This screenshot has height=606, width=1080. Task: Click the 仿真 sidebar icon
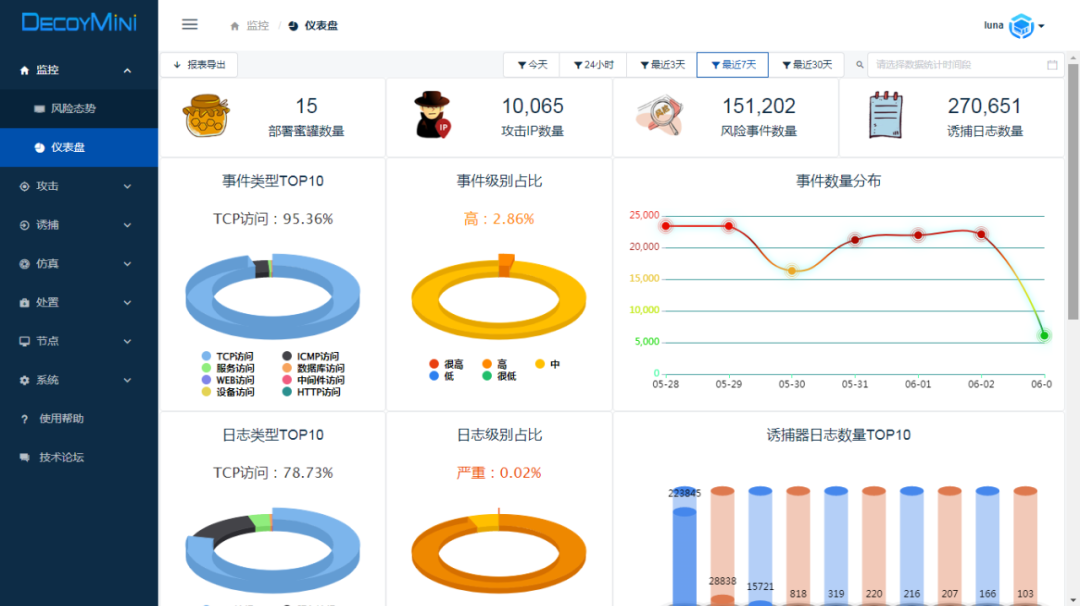(x=25, y=264)
